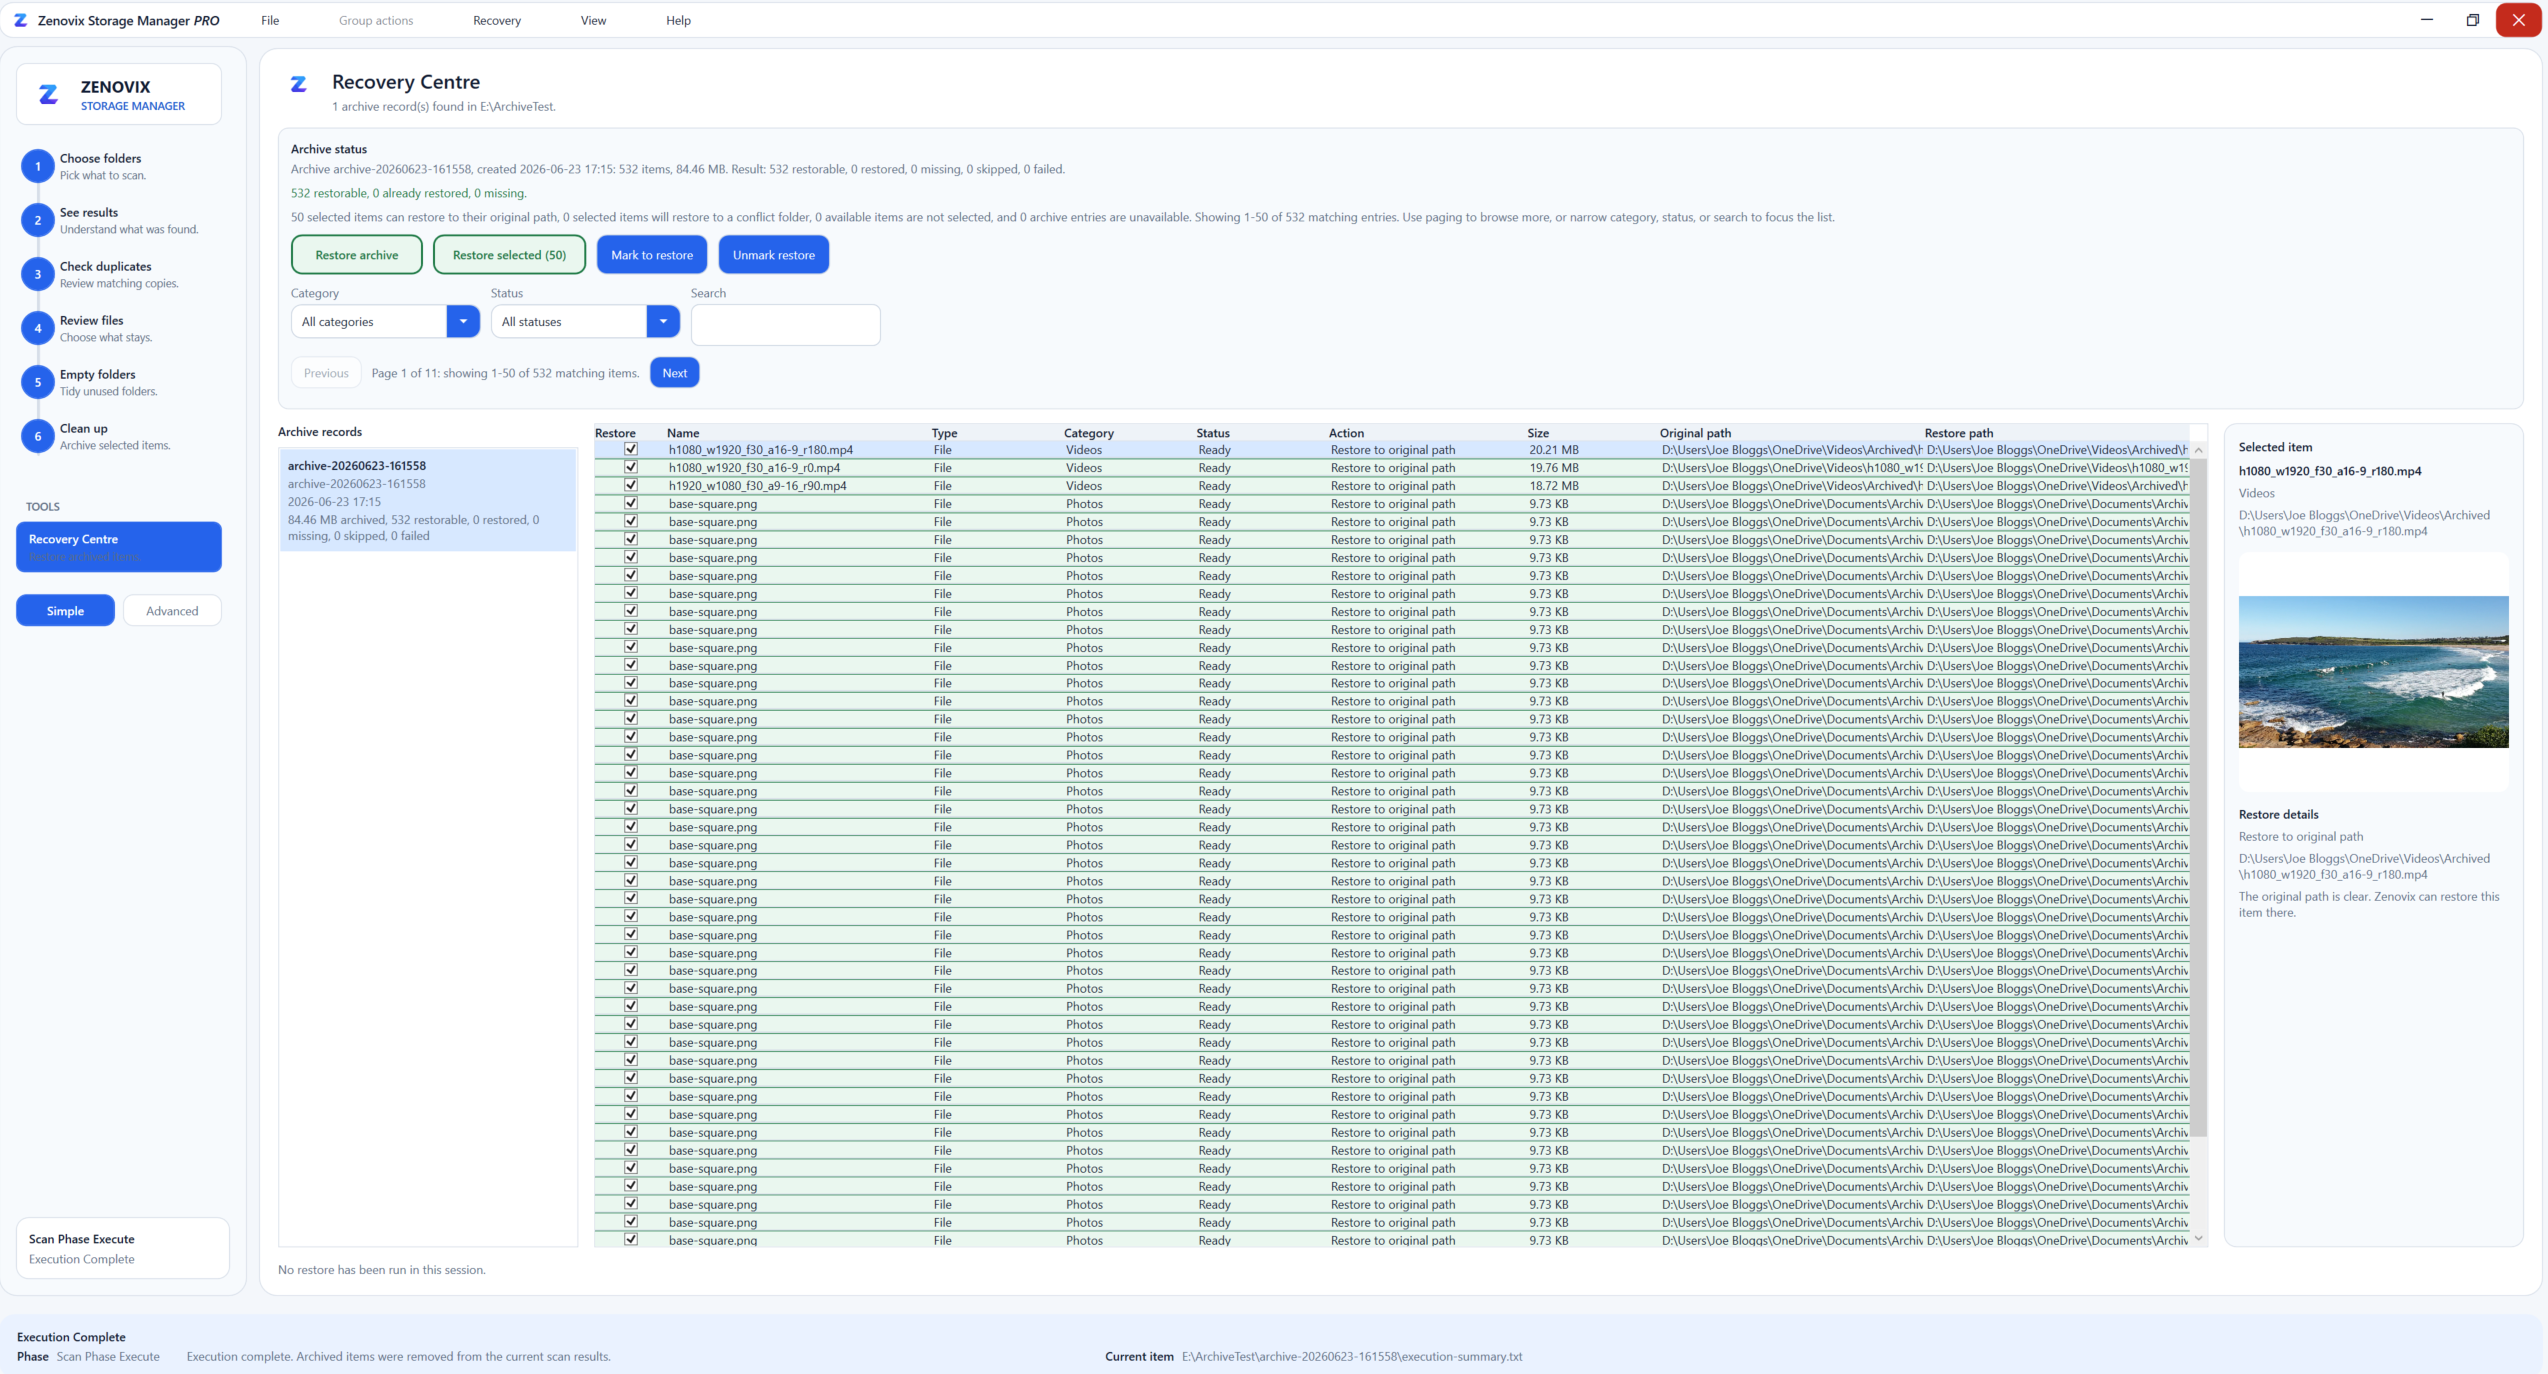The width and height of the screenshot is (2548, 1374).
Task: Toggle the Simple mode button
Action: pyautogui.click(x=65, y=610)
